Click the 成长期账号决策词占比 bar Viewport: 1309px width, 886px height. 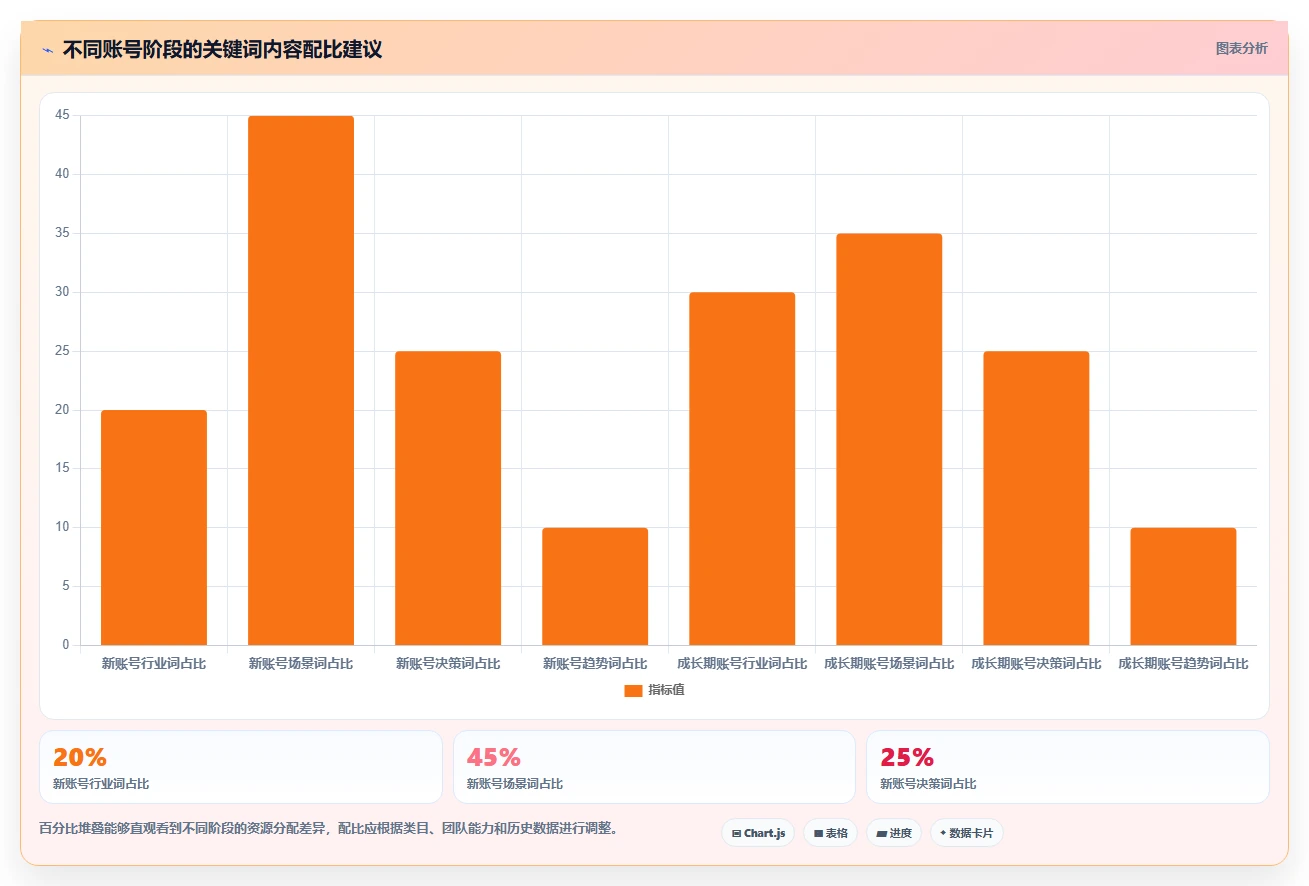point(1036,498)
